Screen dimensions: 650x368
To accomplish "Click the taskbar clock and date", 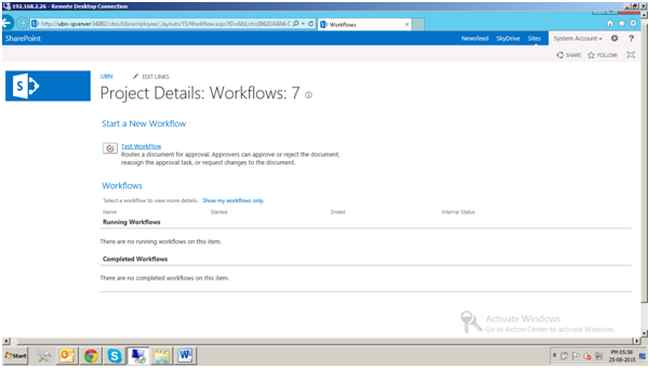I will [x=622, y=356].
